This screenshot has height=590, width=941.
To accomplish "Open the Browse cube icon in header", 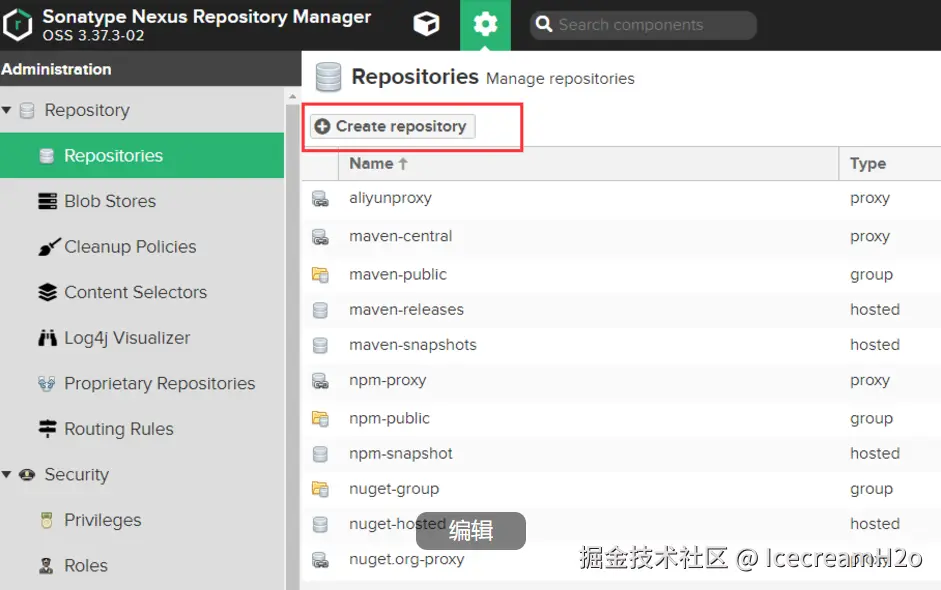I will 426,25.
